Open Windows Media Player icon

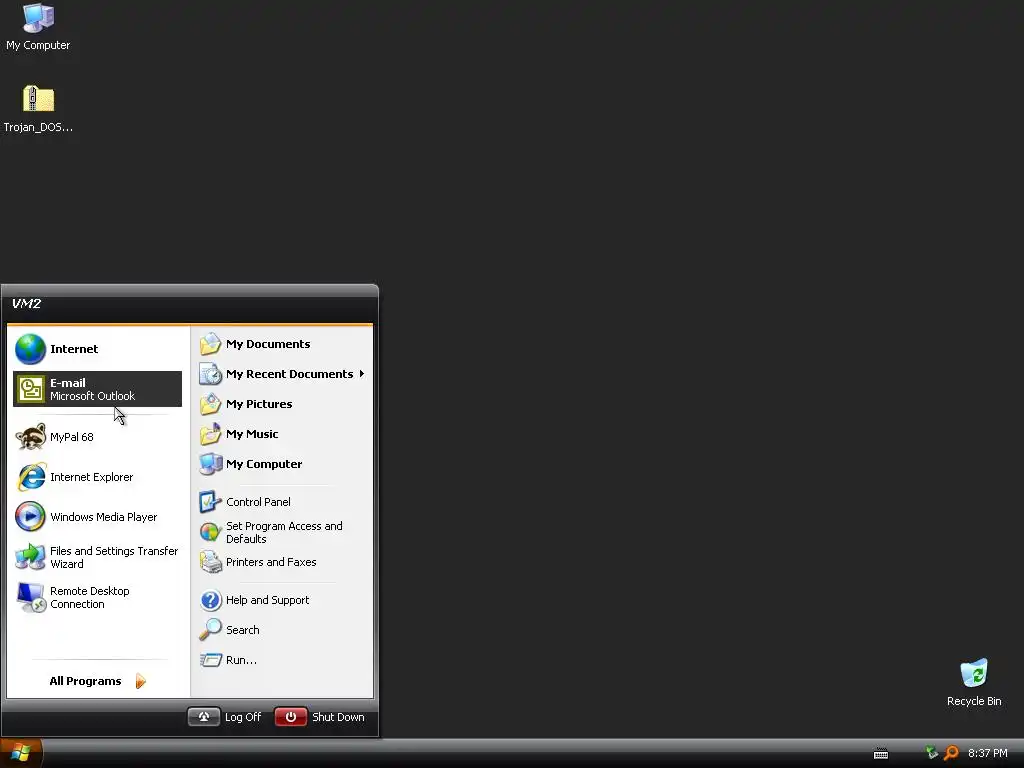pyautogui.click(x=30, y=517)
